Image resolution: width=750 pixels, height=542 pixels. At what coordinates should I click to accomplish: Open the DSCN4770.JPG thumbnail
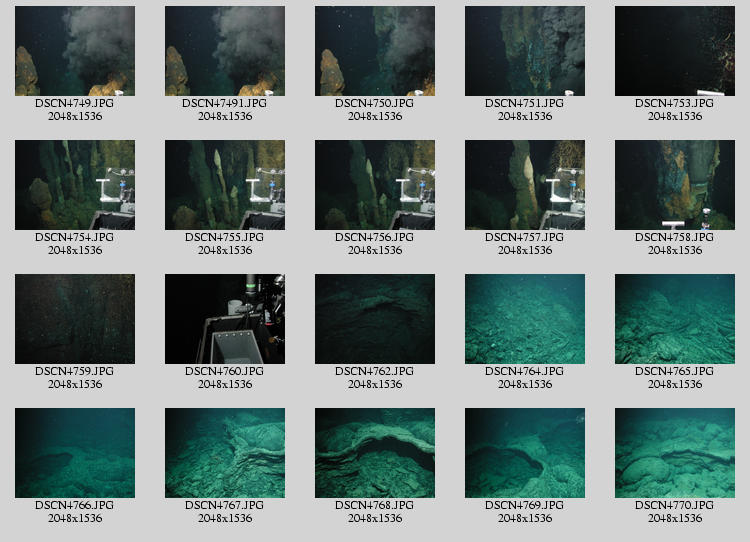(675, 453)
